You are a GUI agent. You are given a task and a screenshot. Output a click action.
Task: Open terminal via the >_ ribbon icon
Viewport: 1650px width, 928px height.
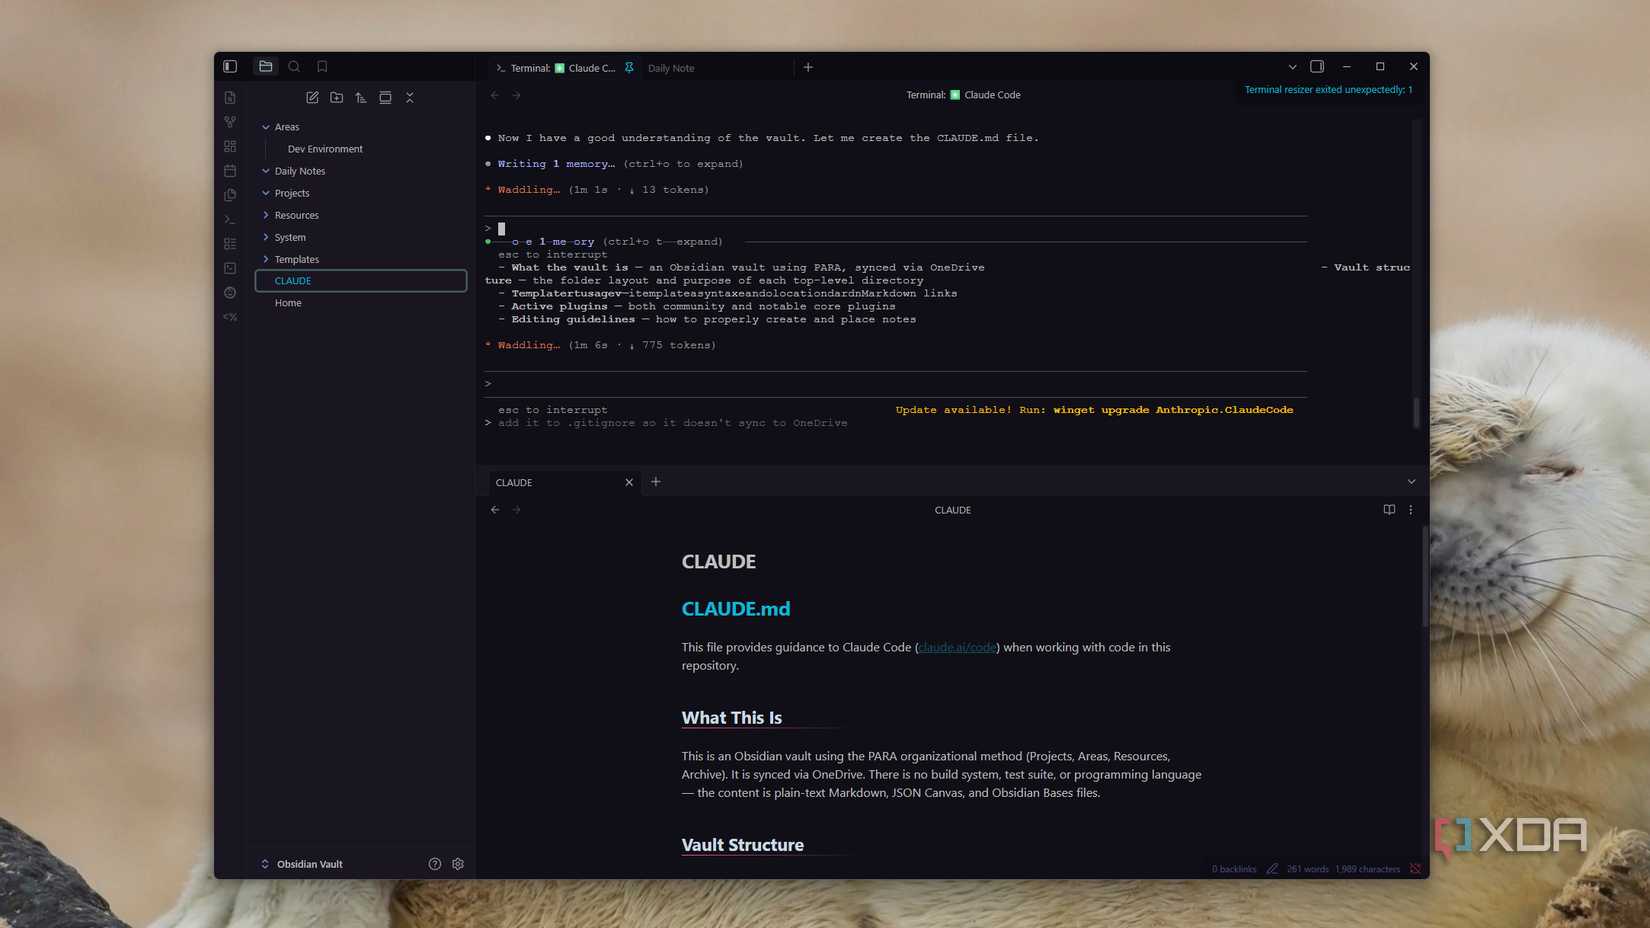tap(230, 220)
